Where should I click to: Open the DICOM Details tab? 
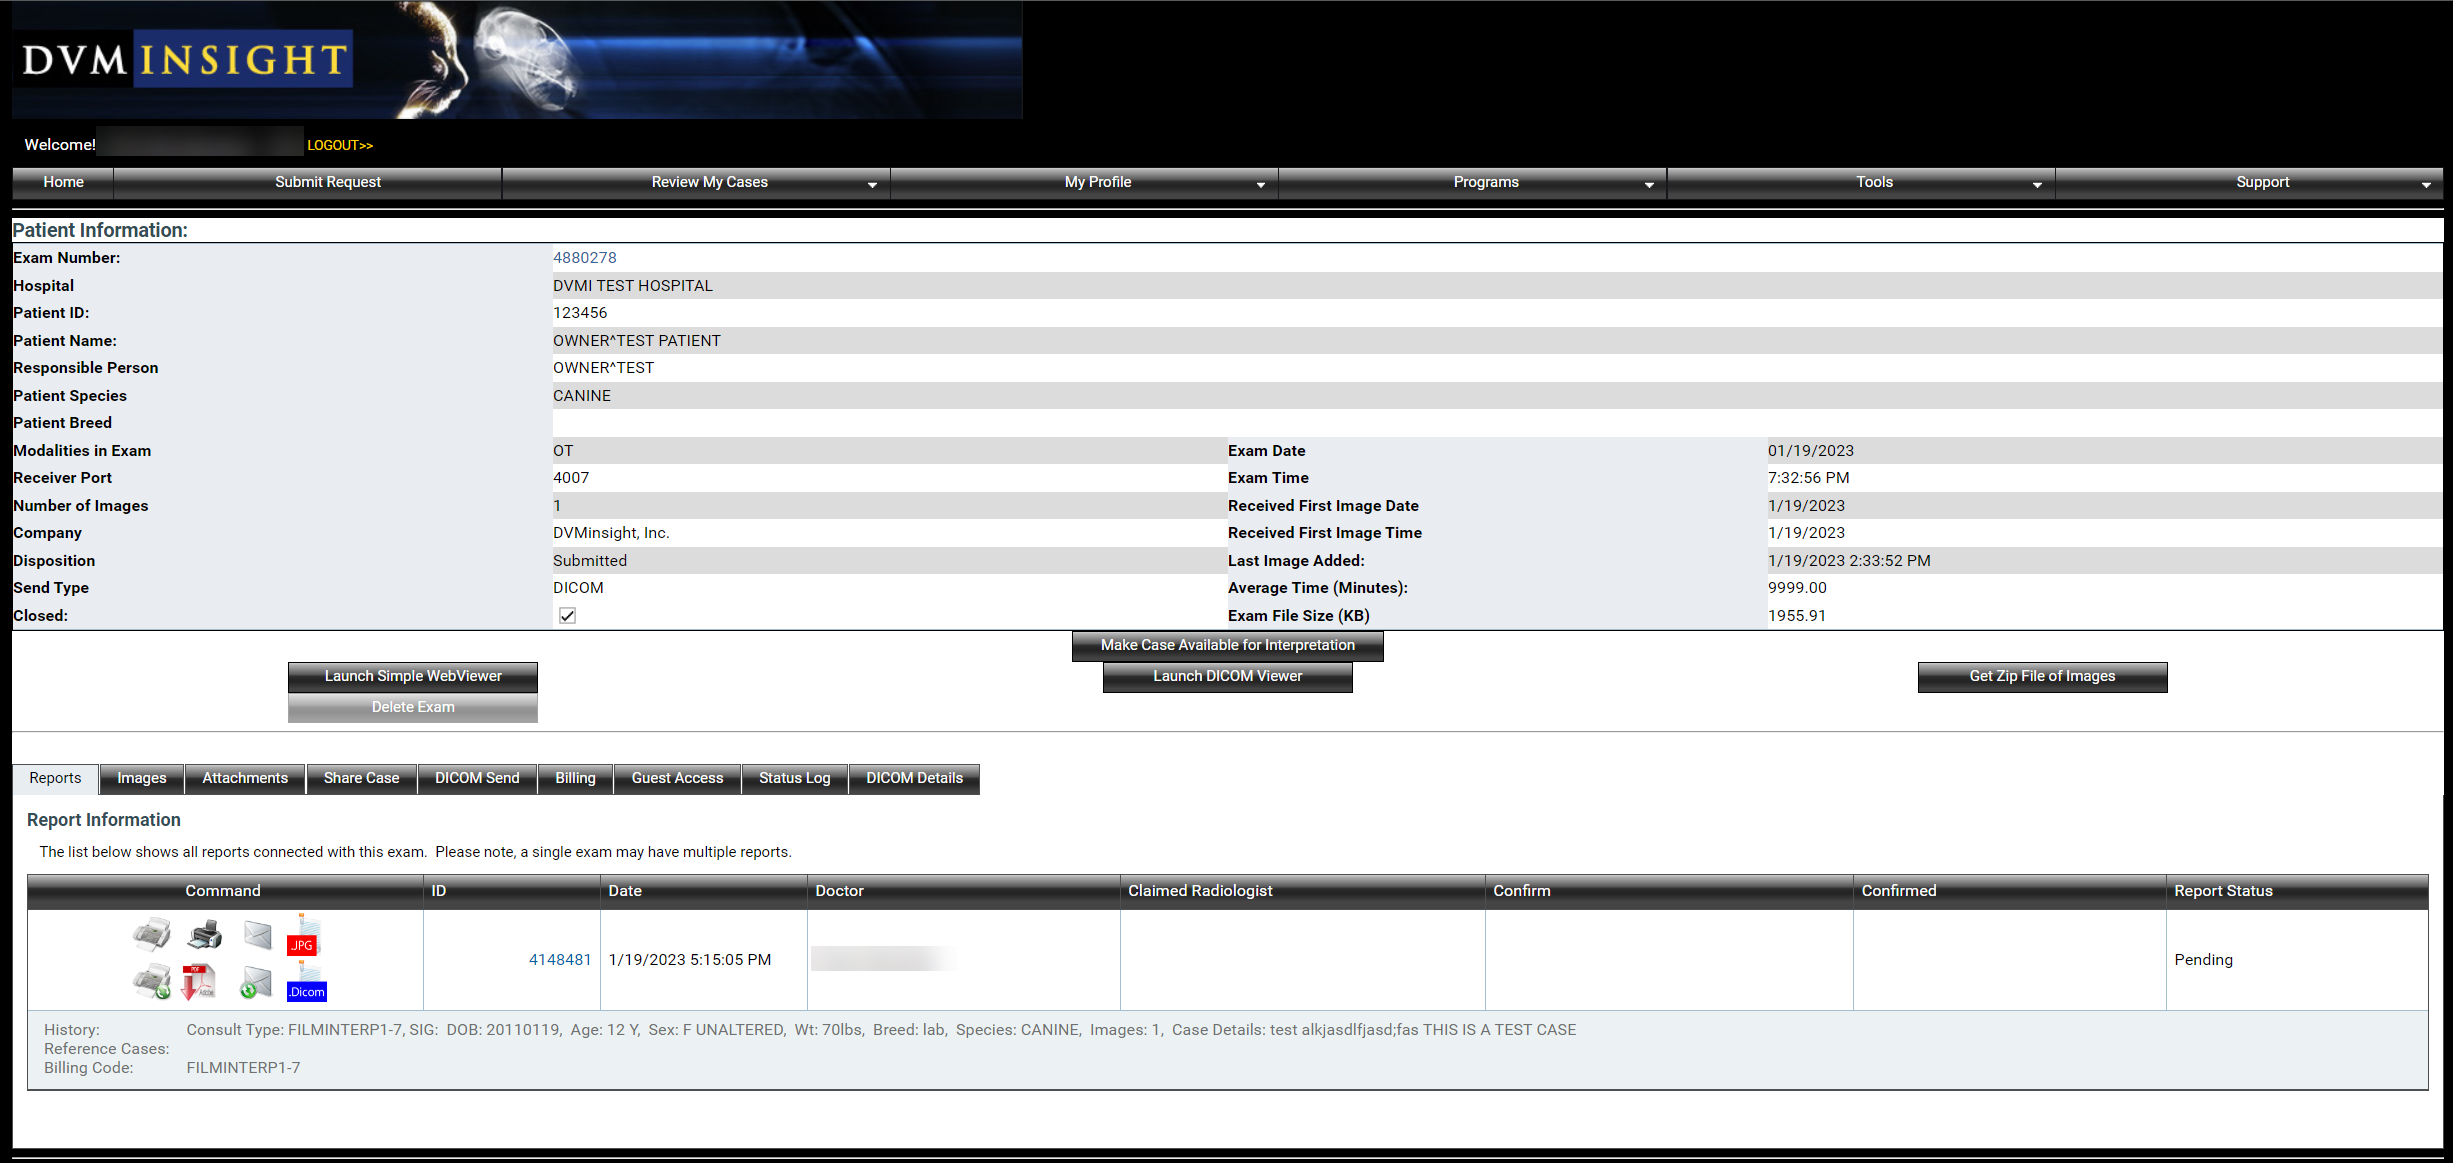pyautogui.click(x=914, y=778)
